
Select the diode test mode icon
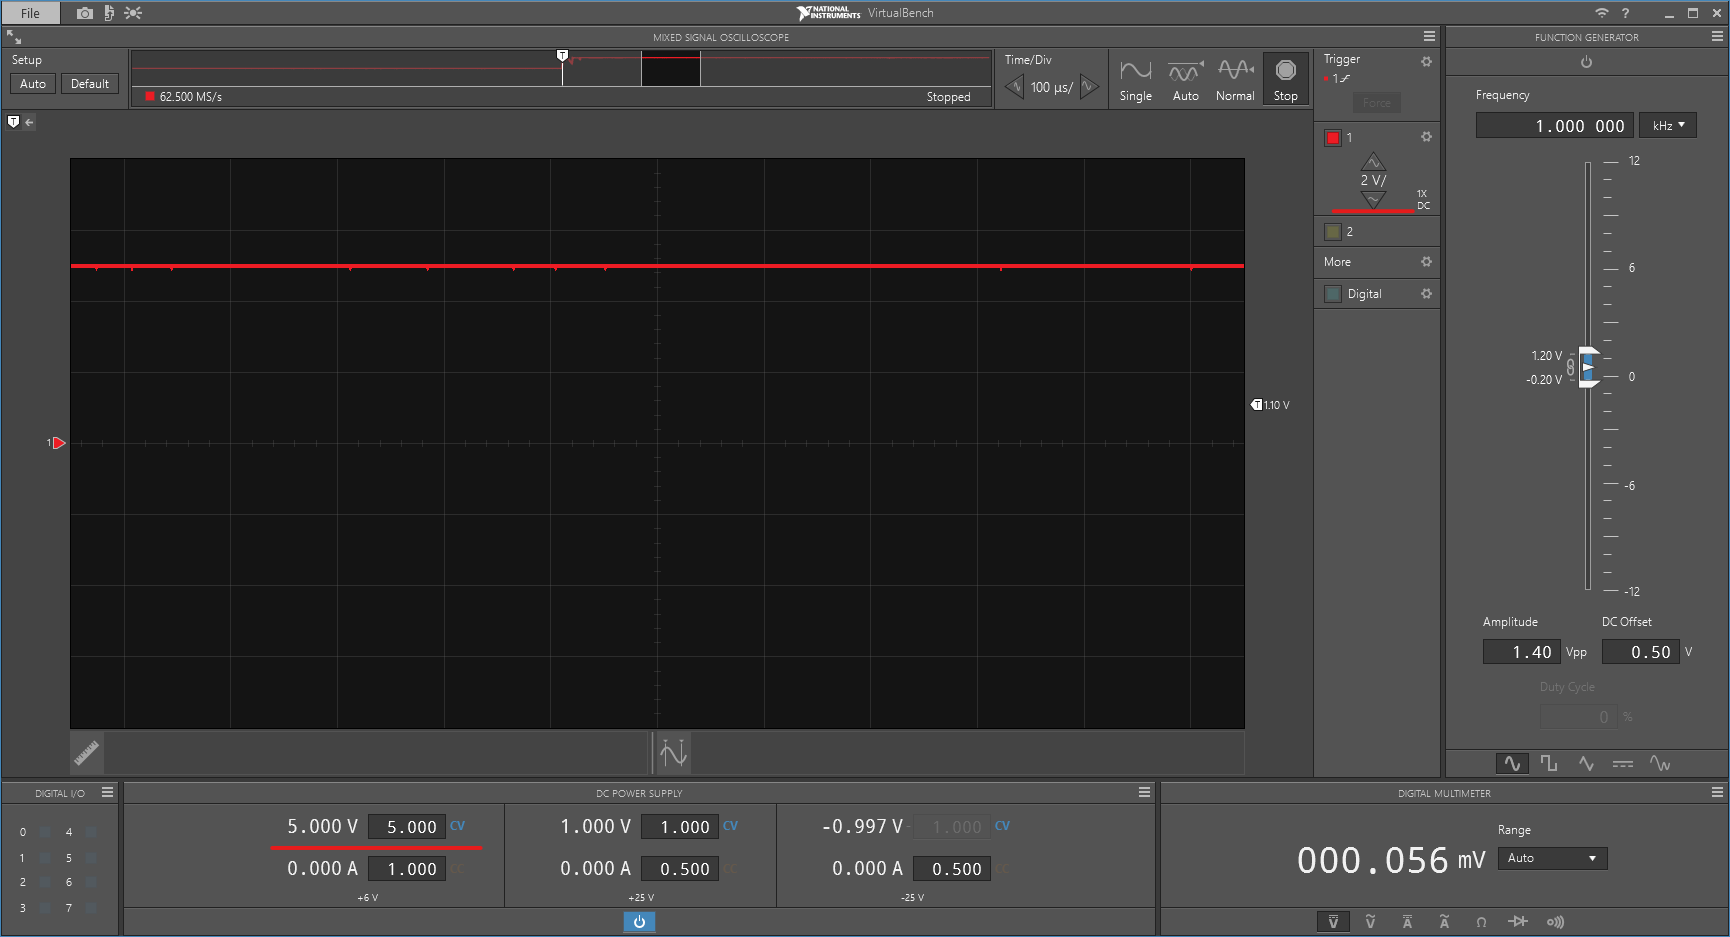[1518, 922]
